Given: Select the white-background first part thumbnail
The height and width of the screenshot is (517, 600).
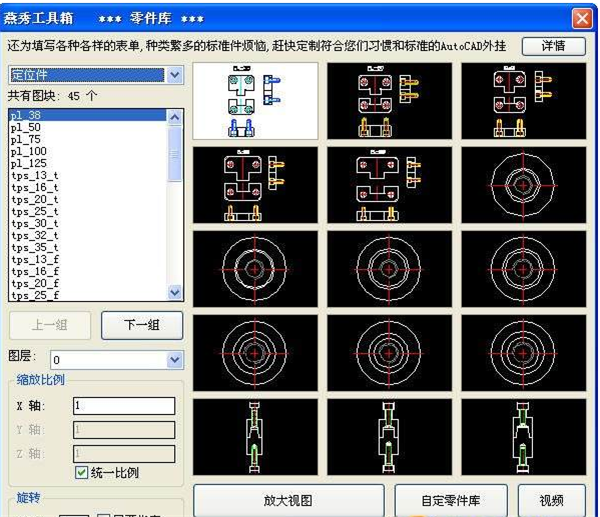Looking at the screenshot, I should (255, 102).
